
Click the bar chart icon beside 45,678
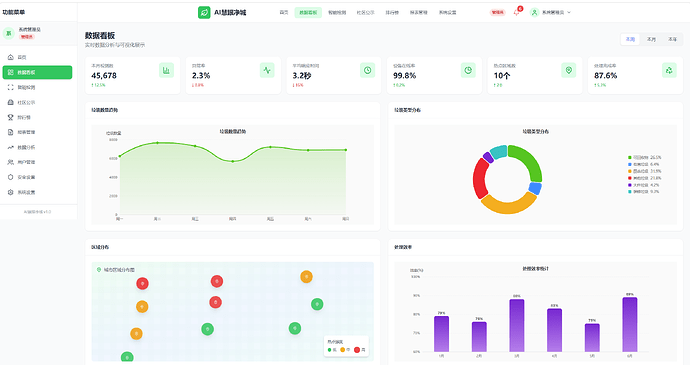click(166, 70)
